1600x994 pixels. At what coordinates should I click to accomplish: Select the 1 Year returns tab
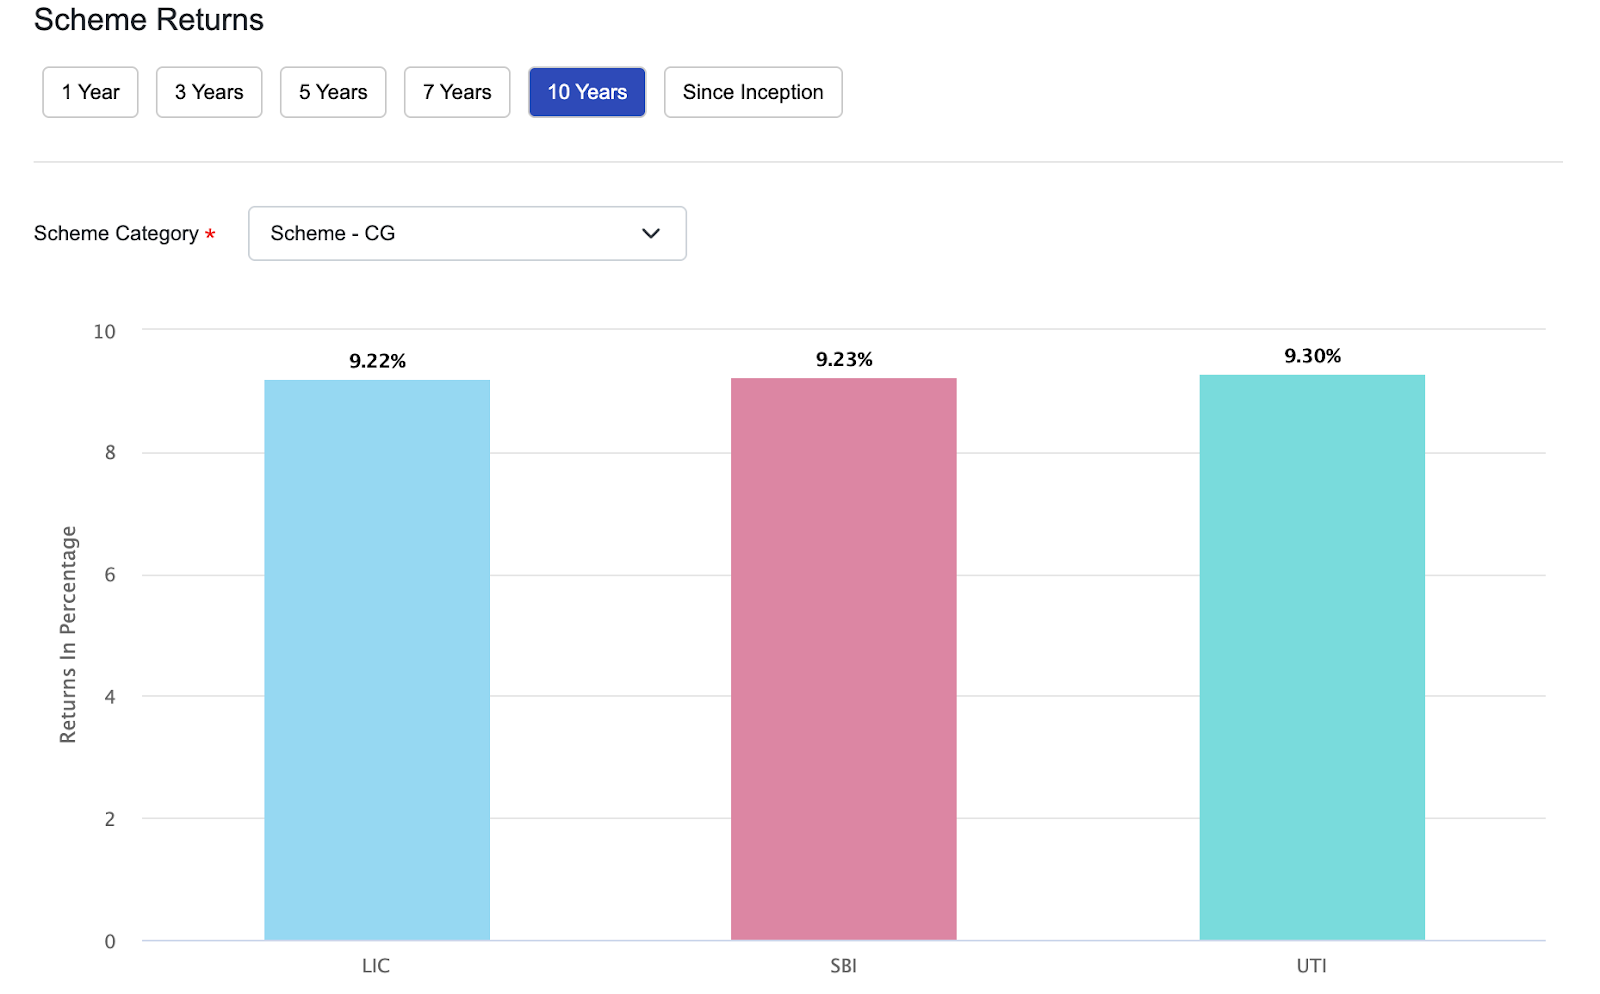pyautogui.click(x=90, y=92)
